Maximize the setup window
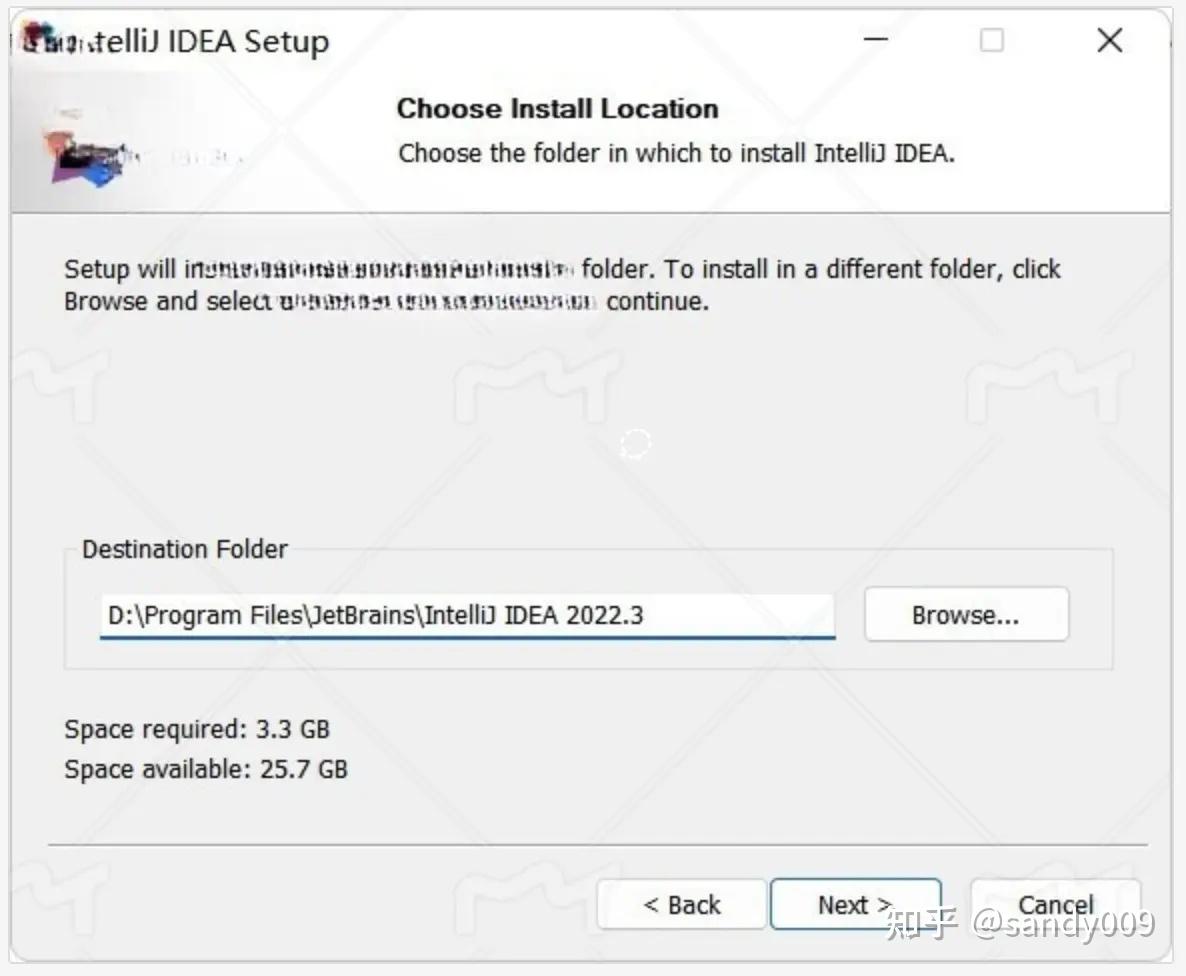The image size is (1186, 976). (x=991, y=40)
